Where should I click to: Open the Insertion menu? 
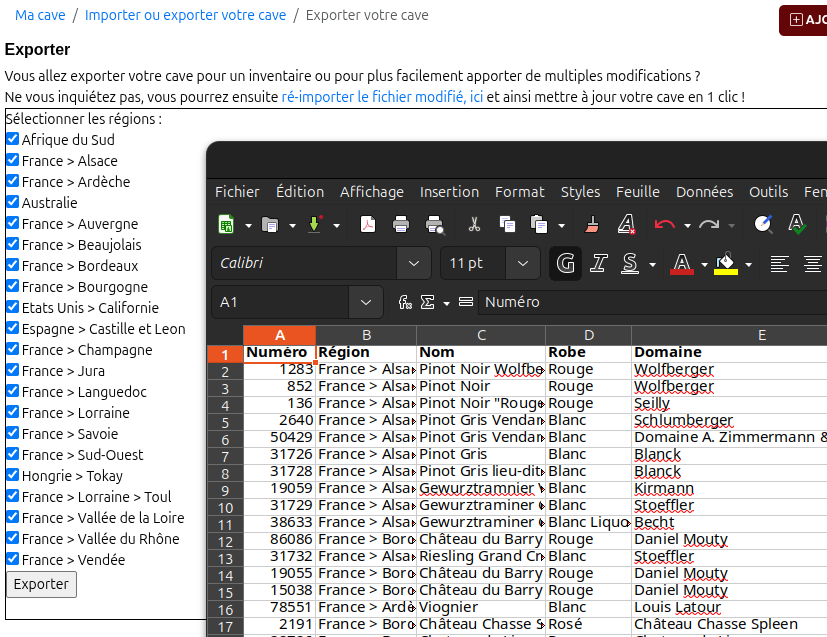click(449, 192)
